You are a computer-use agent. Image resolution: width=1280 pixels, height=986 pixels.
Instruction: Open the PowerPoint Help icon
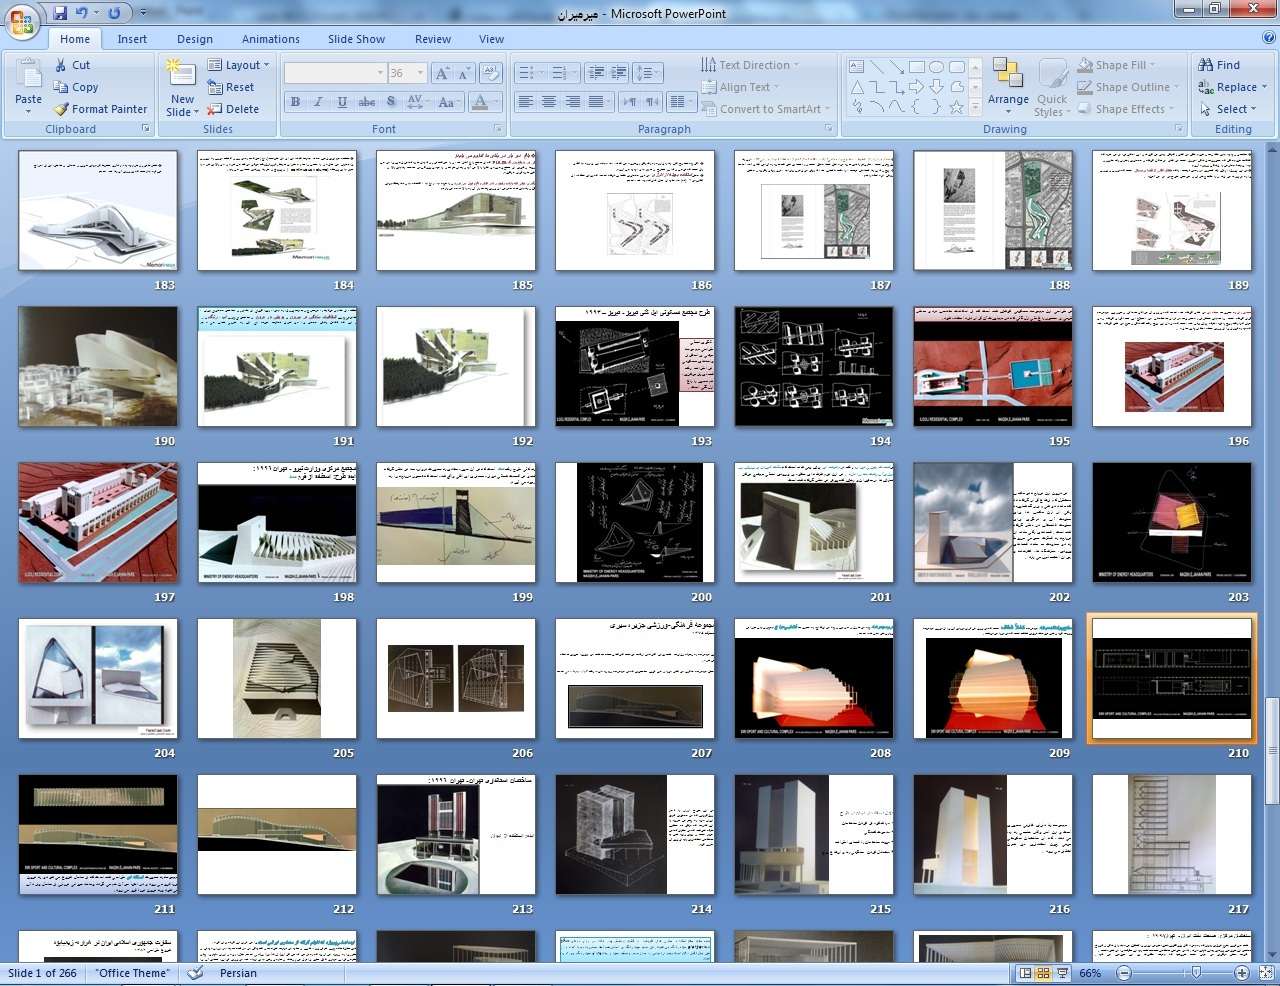pyautogui.click(x=1268, y=38)
